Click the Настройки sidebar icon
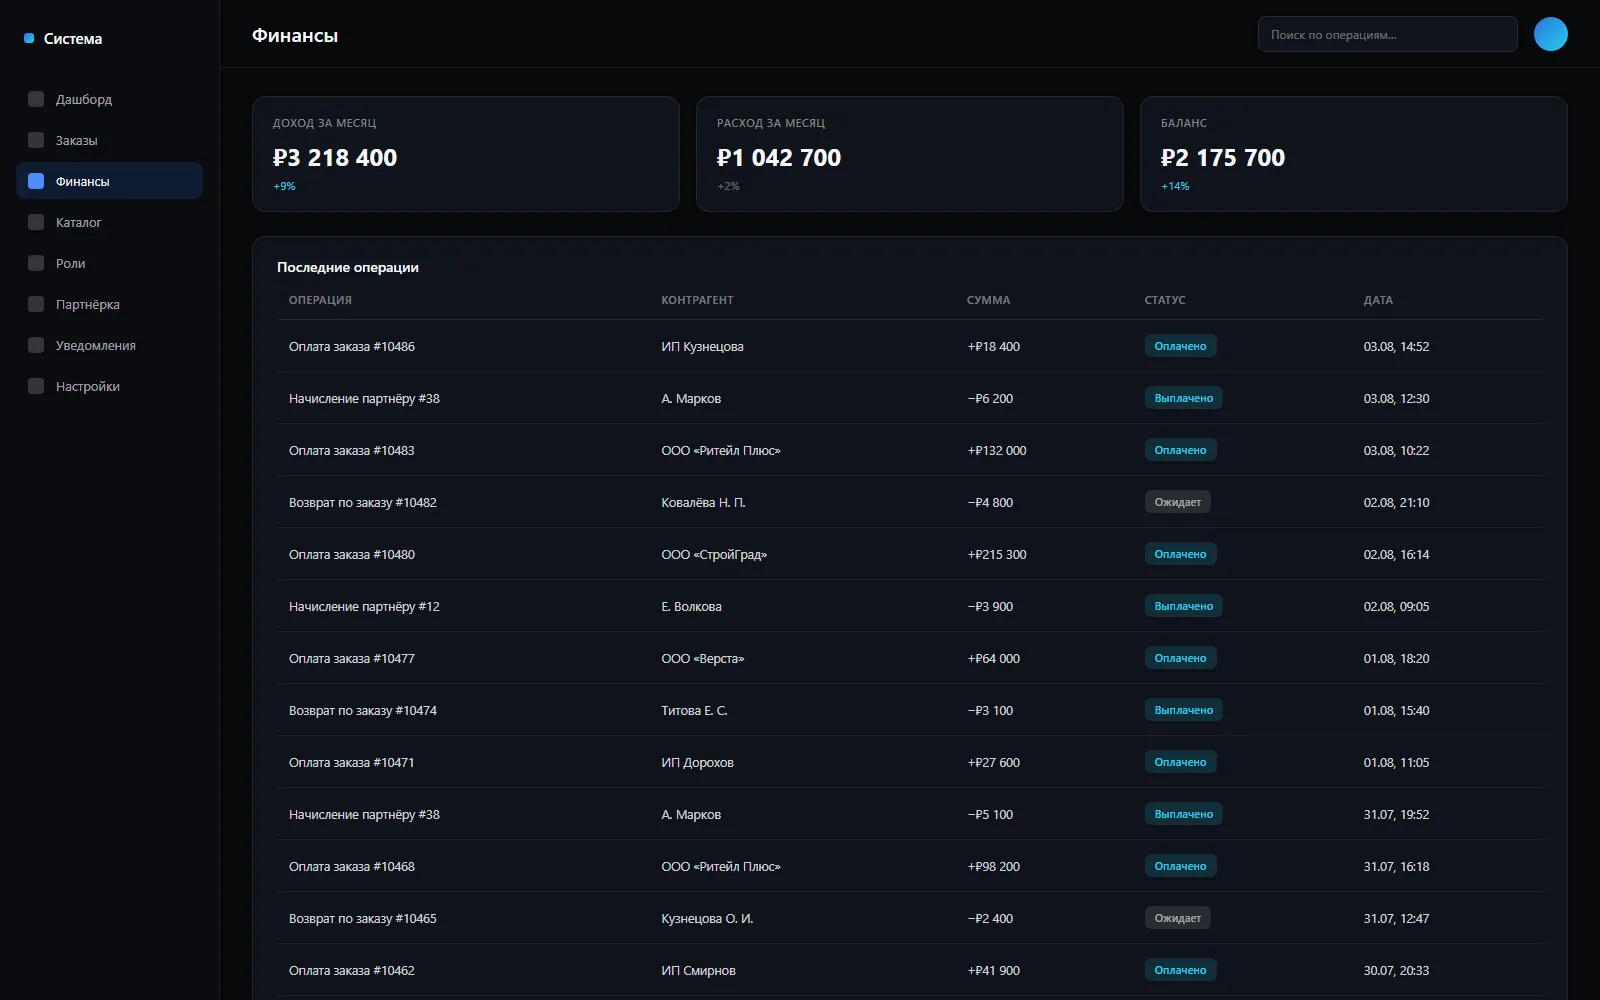The height and width of the screenshot is (1000, 1600). [x=36, y=386]
